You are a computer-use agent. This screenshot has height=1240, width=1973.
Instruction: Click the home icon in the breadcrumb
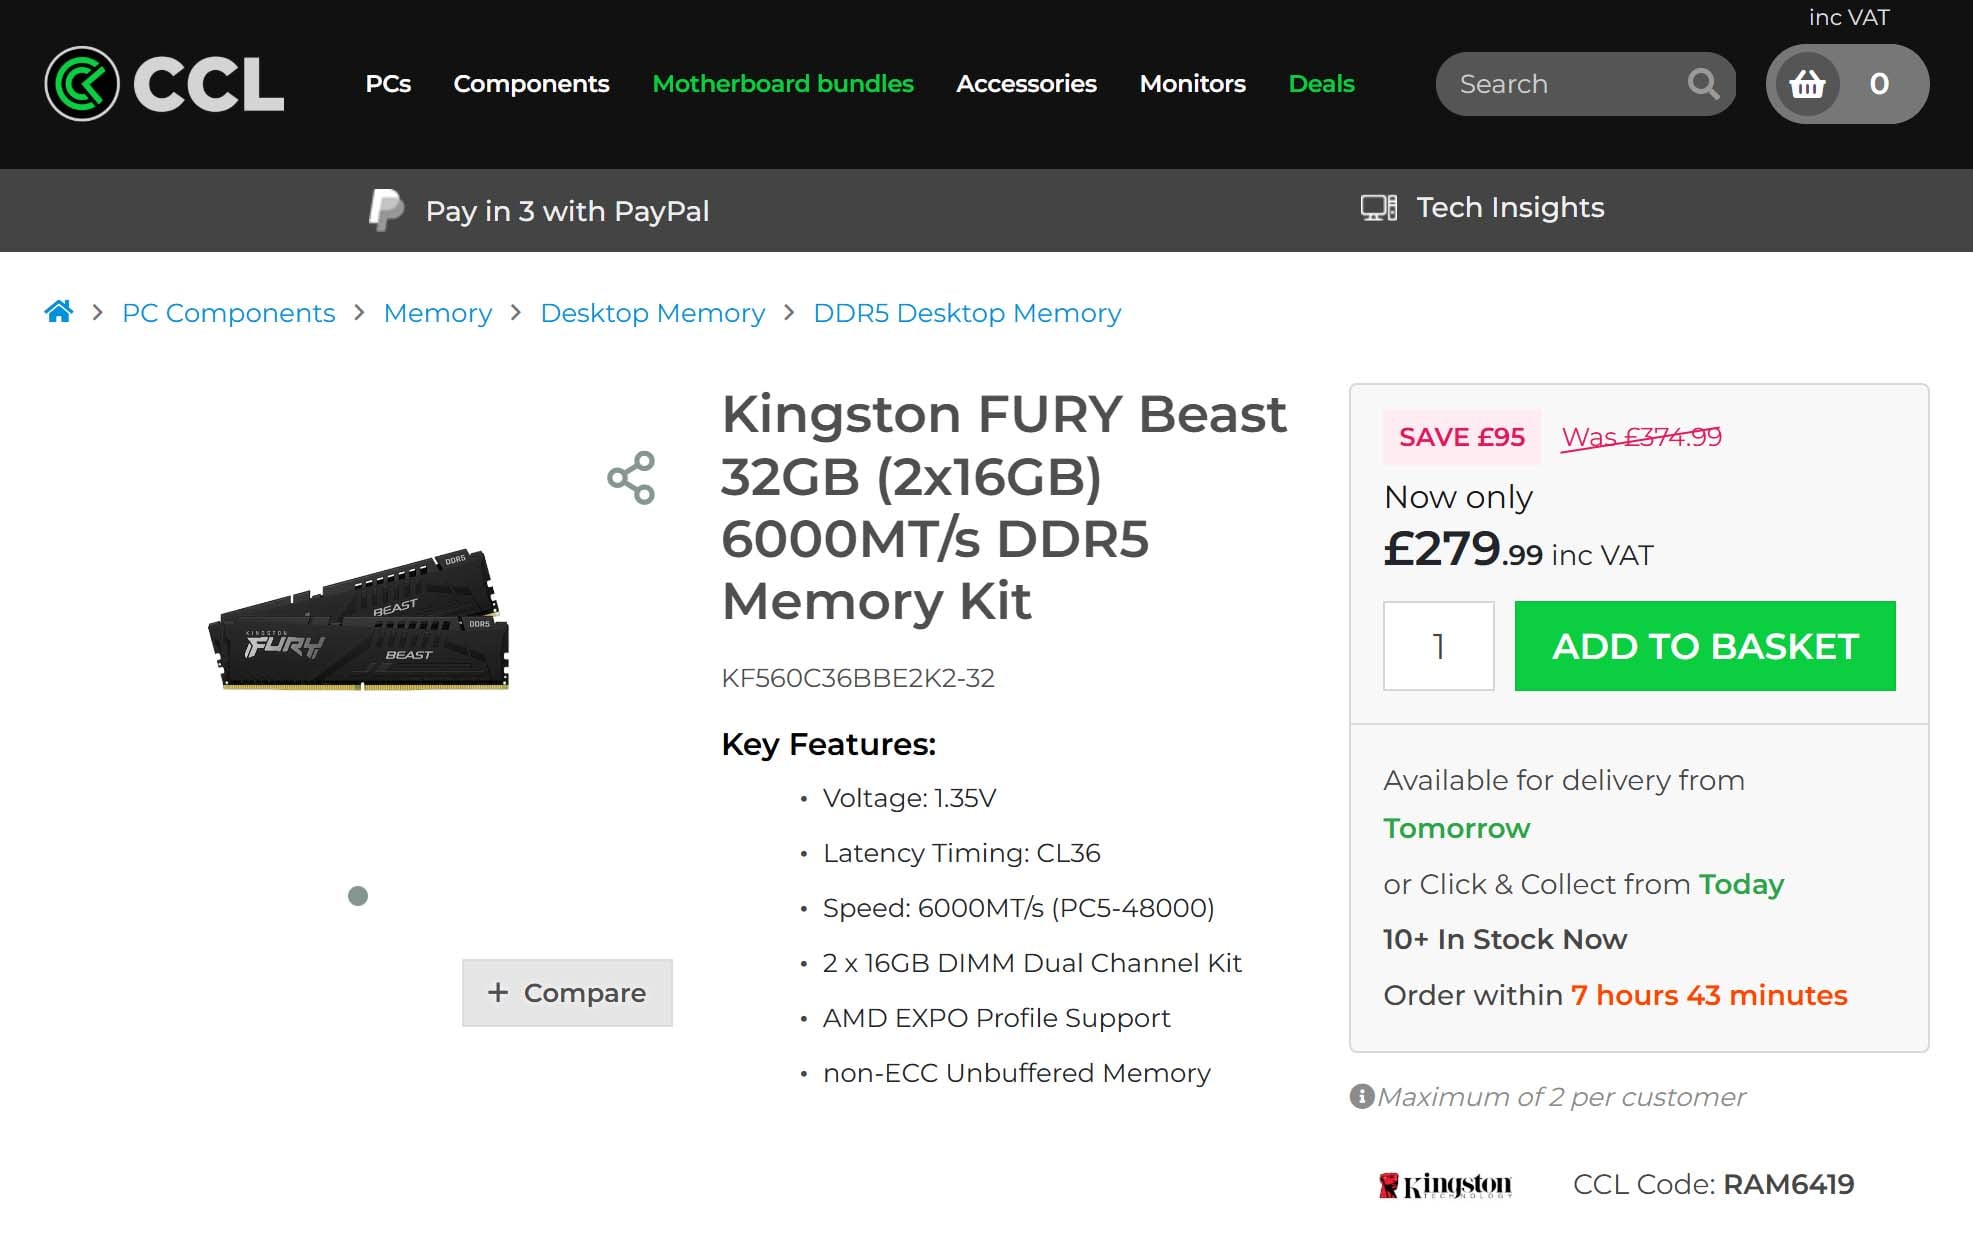pos(59,311)
